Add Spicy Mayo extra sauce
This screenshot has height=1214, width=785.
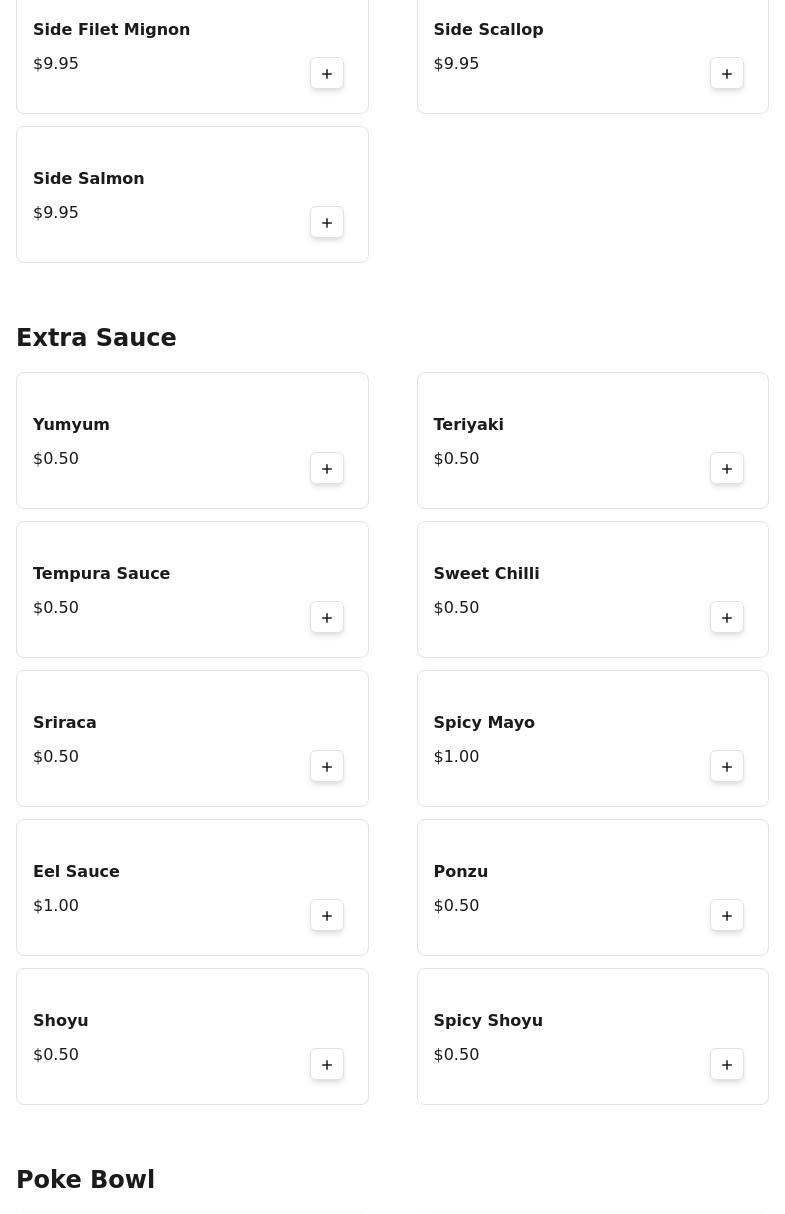[727, 766]
